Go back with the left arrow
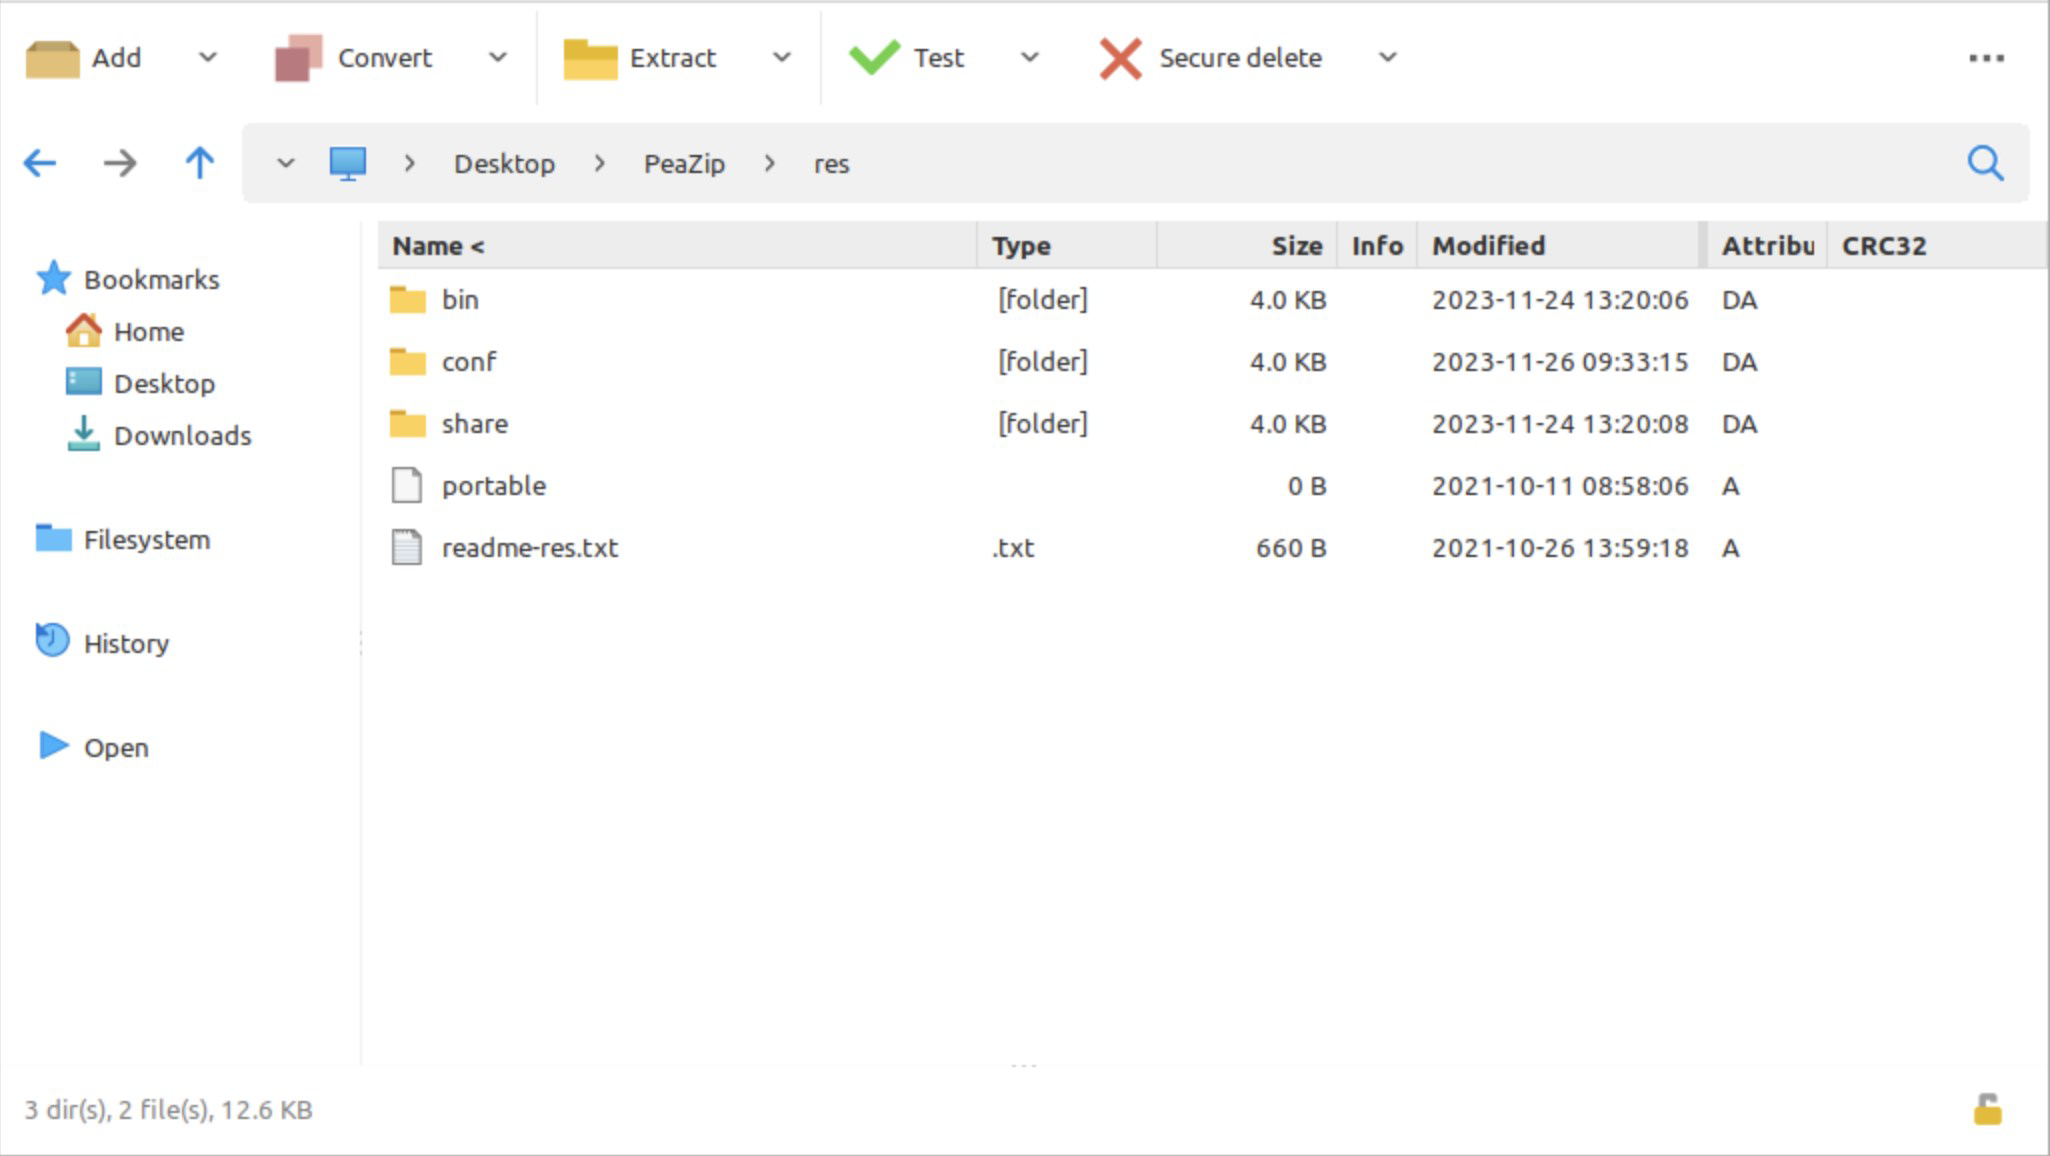The height and width of the screenshot is (1156, 2050). pyautogui.click(x=40, y=163)
